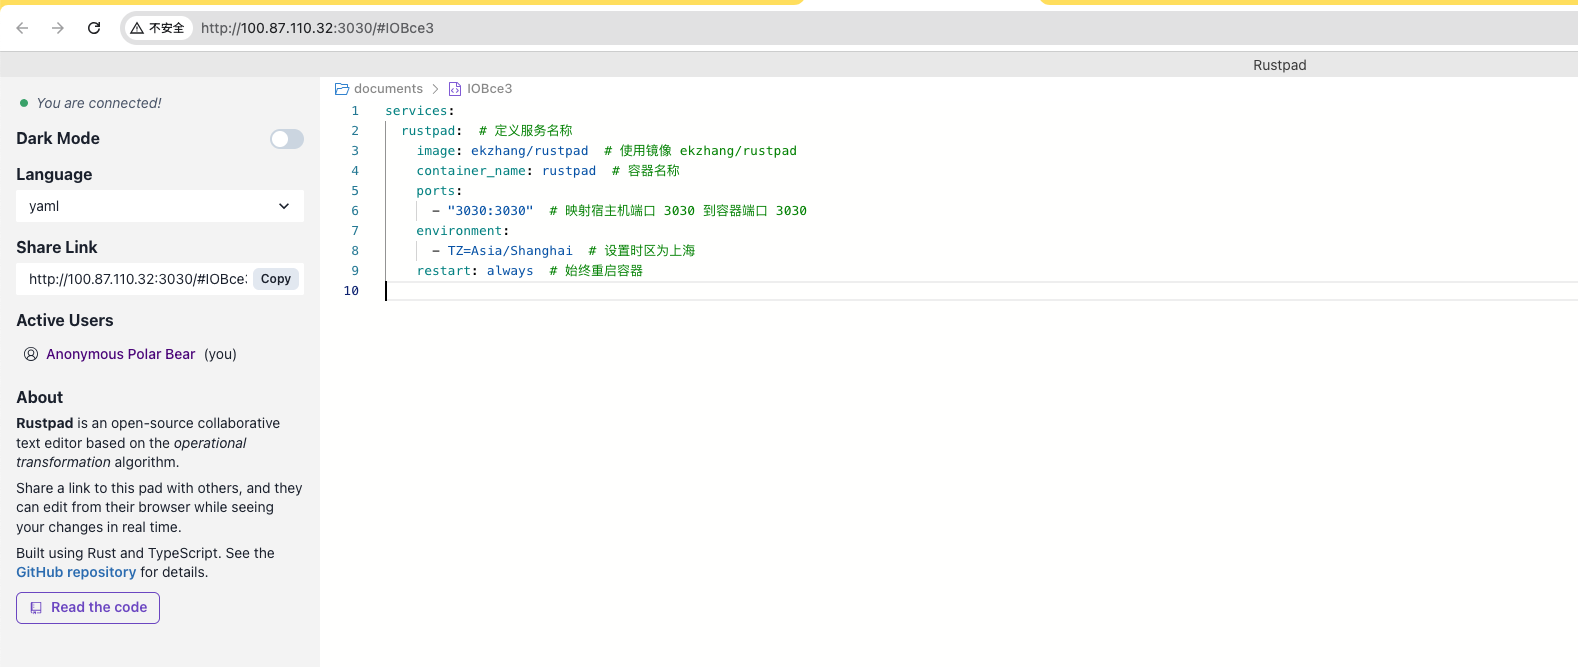This screenshot has width=1578, height=667.
Task: Click the browser address bar URL
Action: pos(317,28)
